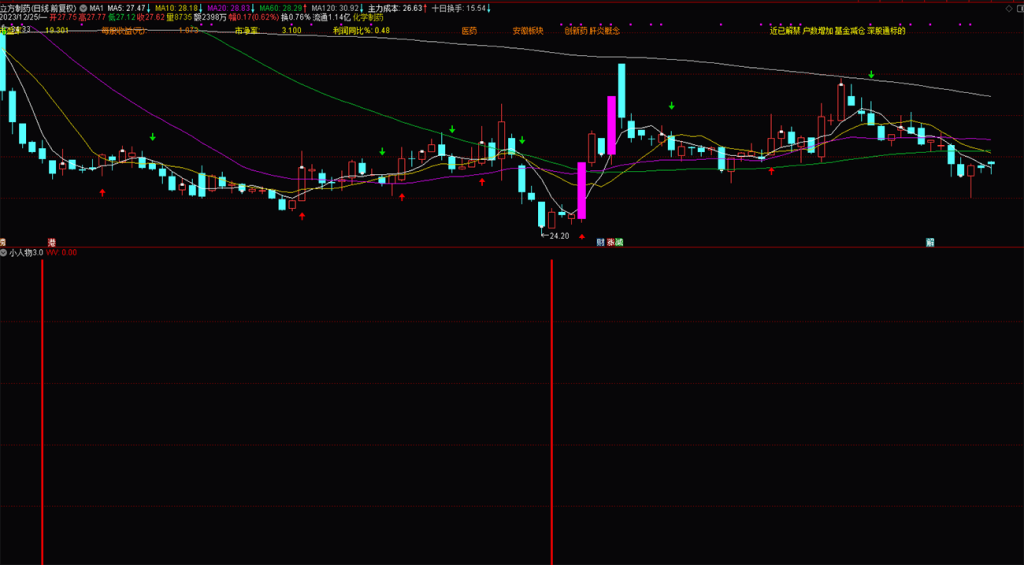1024x565 pixels.
Task: Click the 港 event marker
Action: (x=51, y=242)
